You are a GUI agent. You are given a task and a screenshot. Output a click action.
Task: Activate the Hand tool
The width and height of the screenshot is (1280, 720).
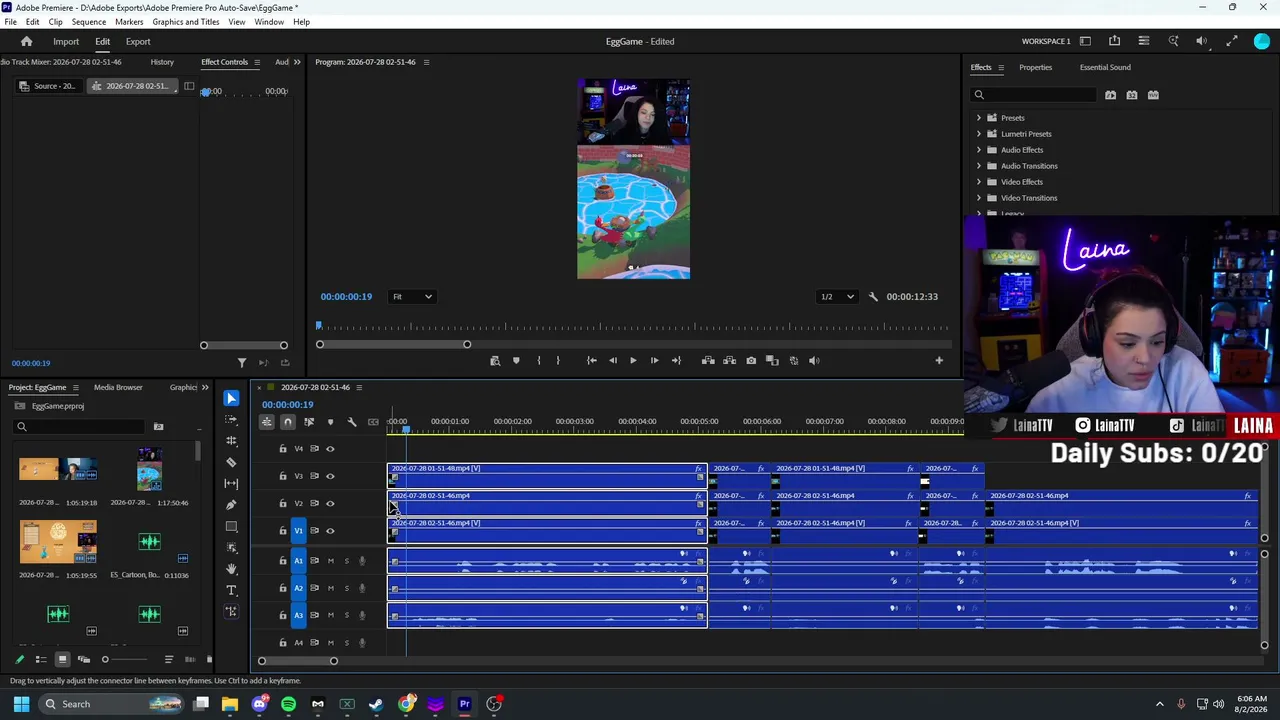coord(231,569)
